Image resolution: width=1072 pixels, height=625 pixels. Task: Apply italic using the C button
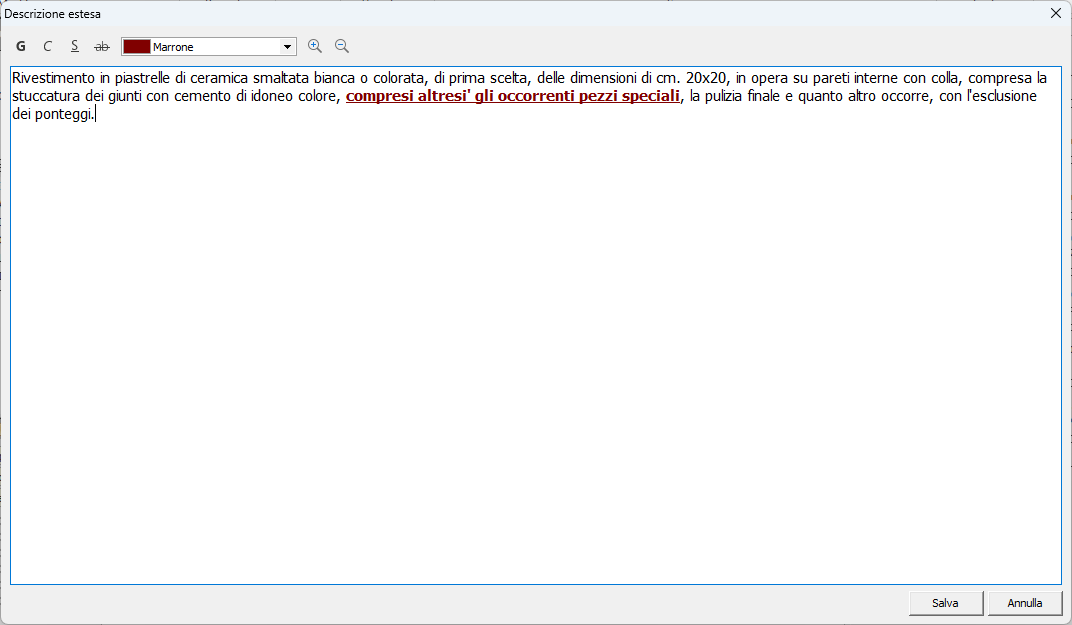point(47,46)
